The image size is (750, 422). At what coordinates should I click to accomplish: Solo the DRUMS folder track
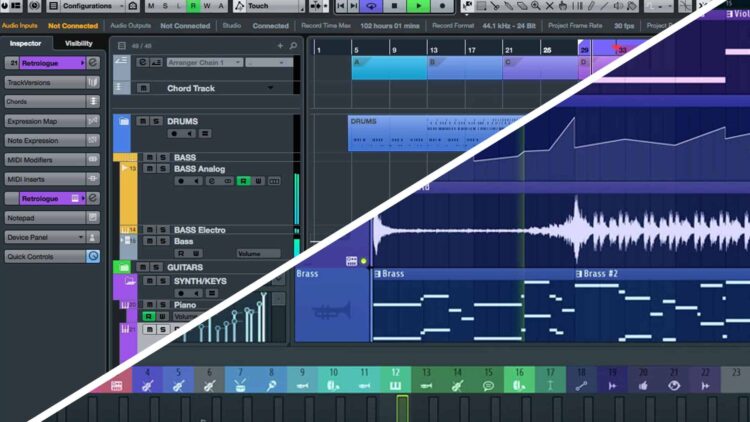pyautogui.click(x=156, y=121)
